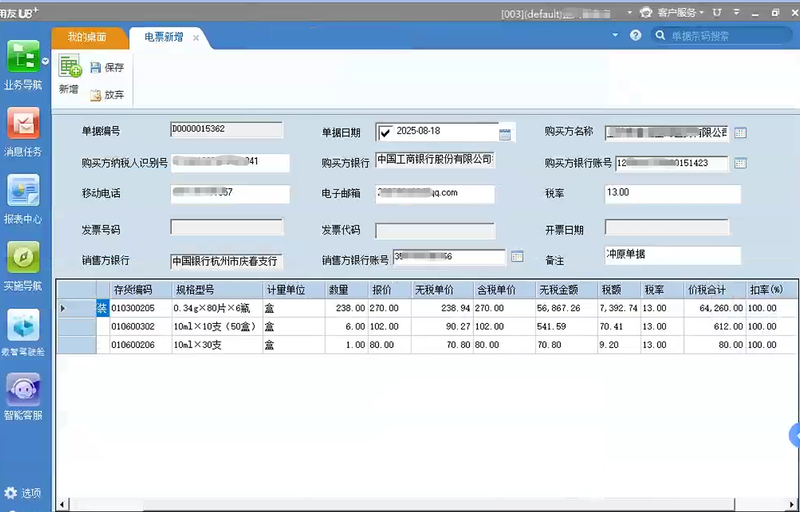The image size is (800, 512).
Task: Click the 销售方银行 field
Action: tap(227, 262)
